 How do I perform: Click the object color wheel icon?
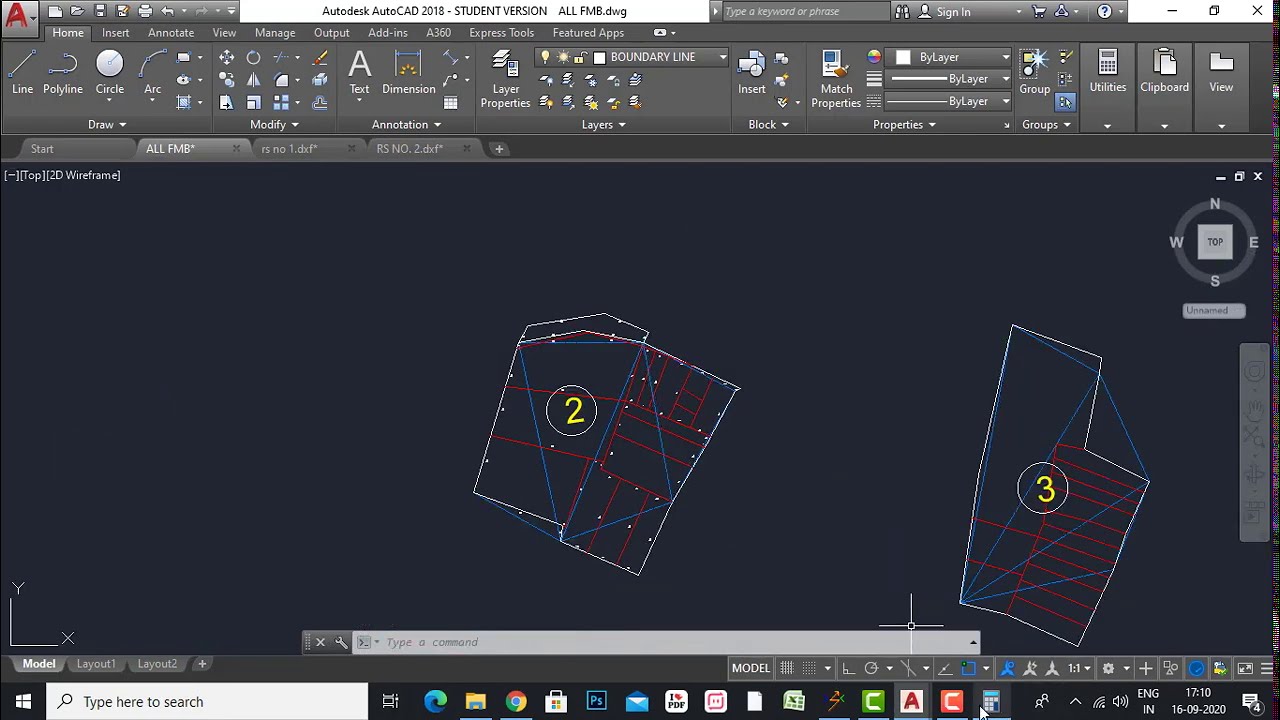click(874, 57)
